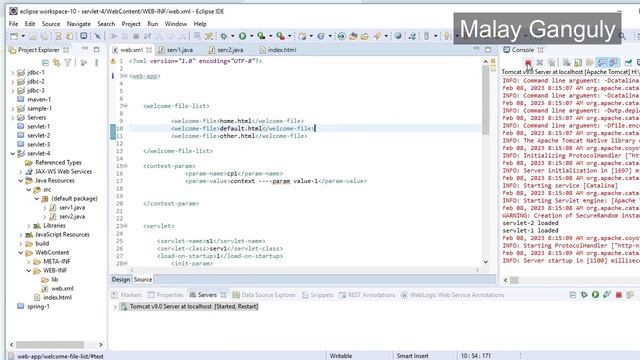
Task: Click 'Writable' in the status bar
Action: point(341,356)
